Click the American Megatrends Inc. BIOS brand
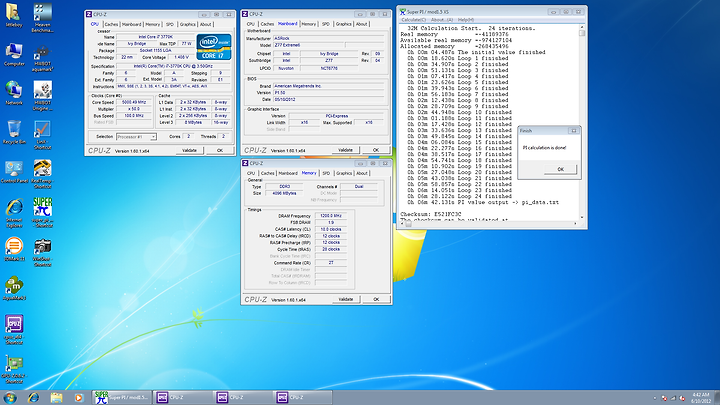This screenshot has width=720, height=405. pos(328,86)
